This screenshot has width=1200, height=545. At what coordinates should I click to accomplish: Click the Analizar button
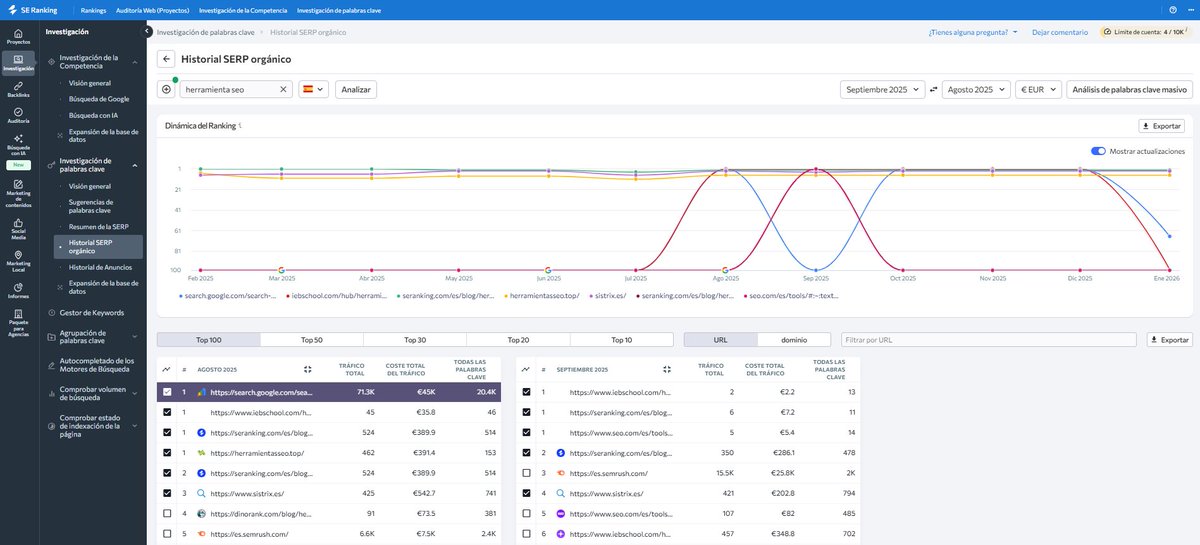click(356, 89)
